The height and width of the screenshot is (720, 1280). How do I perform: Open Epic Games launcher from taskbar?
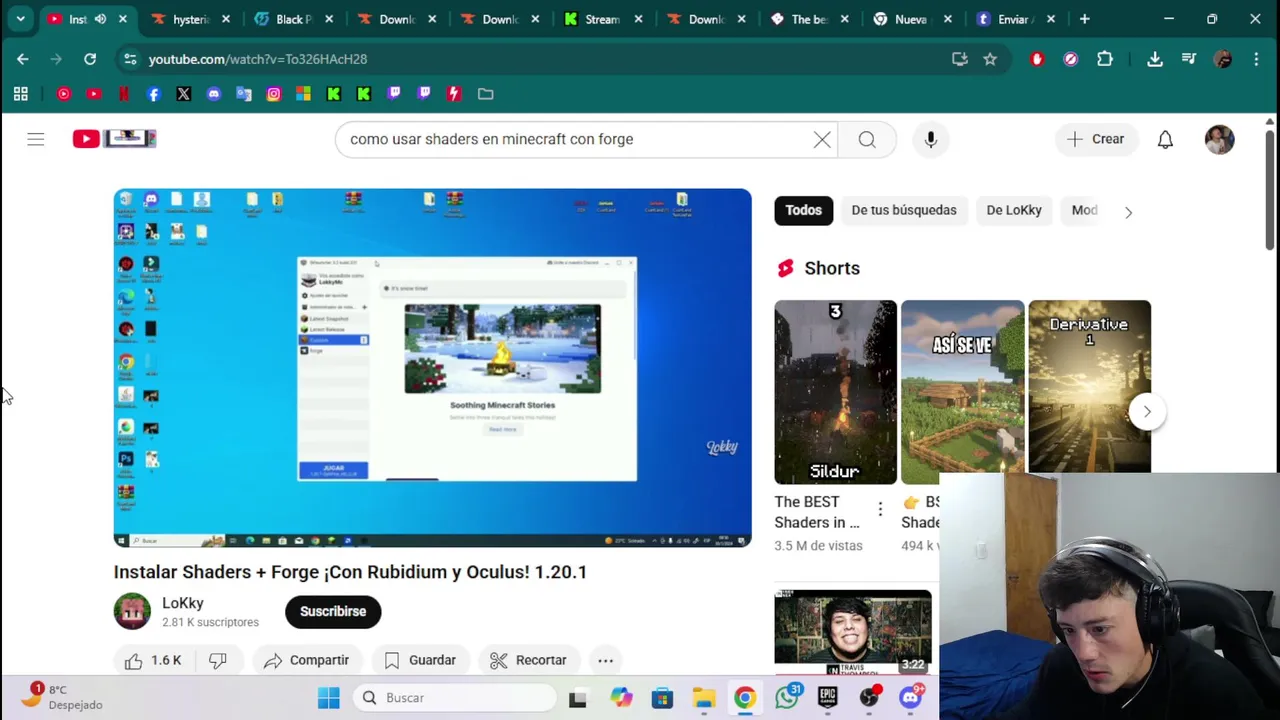click(x=828, y=697)
